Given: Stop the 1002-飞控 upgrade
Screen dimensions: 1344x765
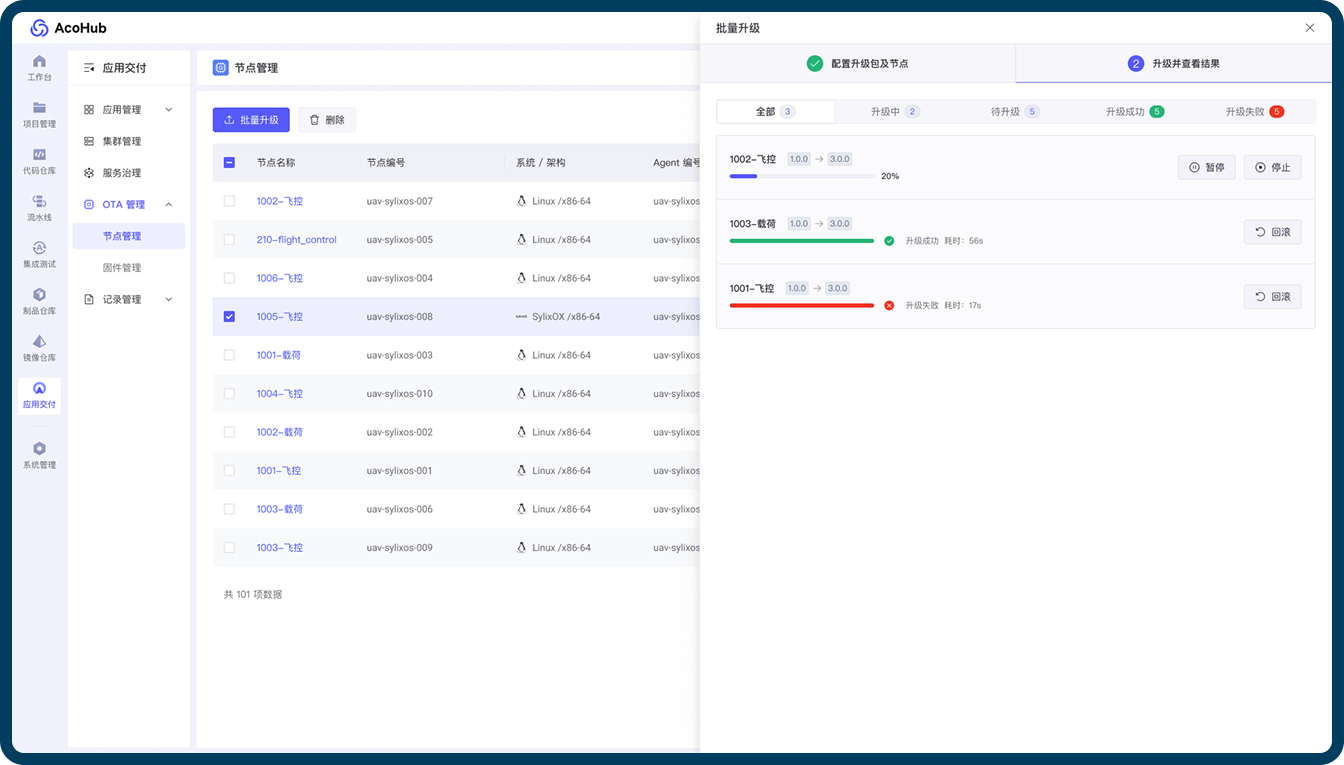Looking at the screenshot, I should [x=1273, y=168].
